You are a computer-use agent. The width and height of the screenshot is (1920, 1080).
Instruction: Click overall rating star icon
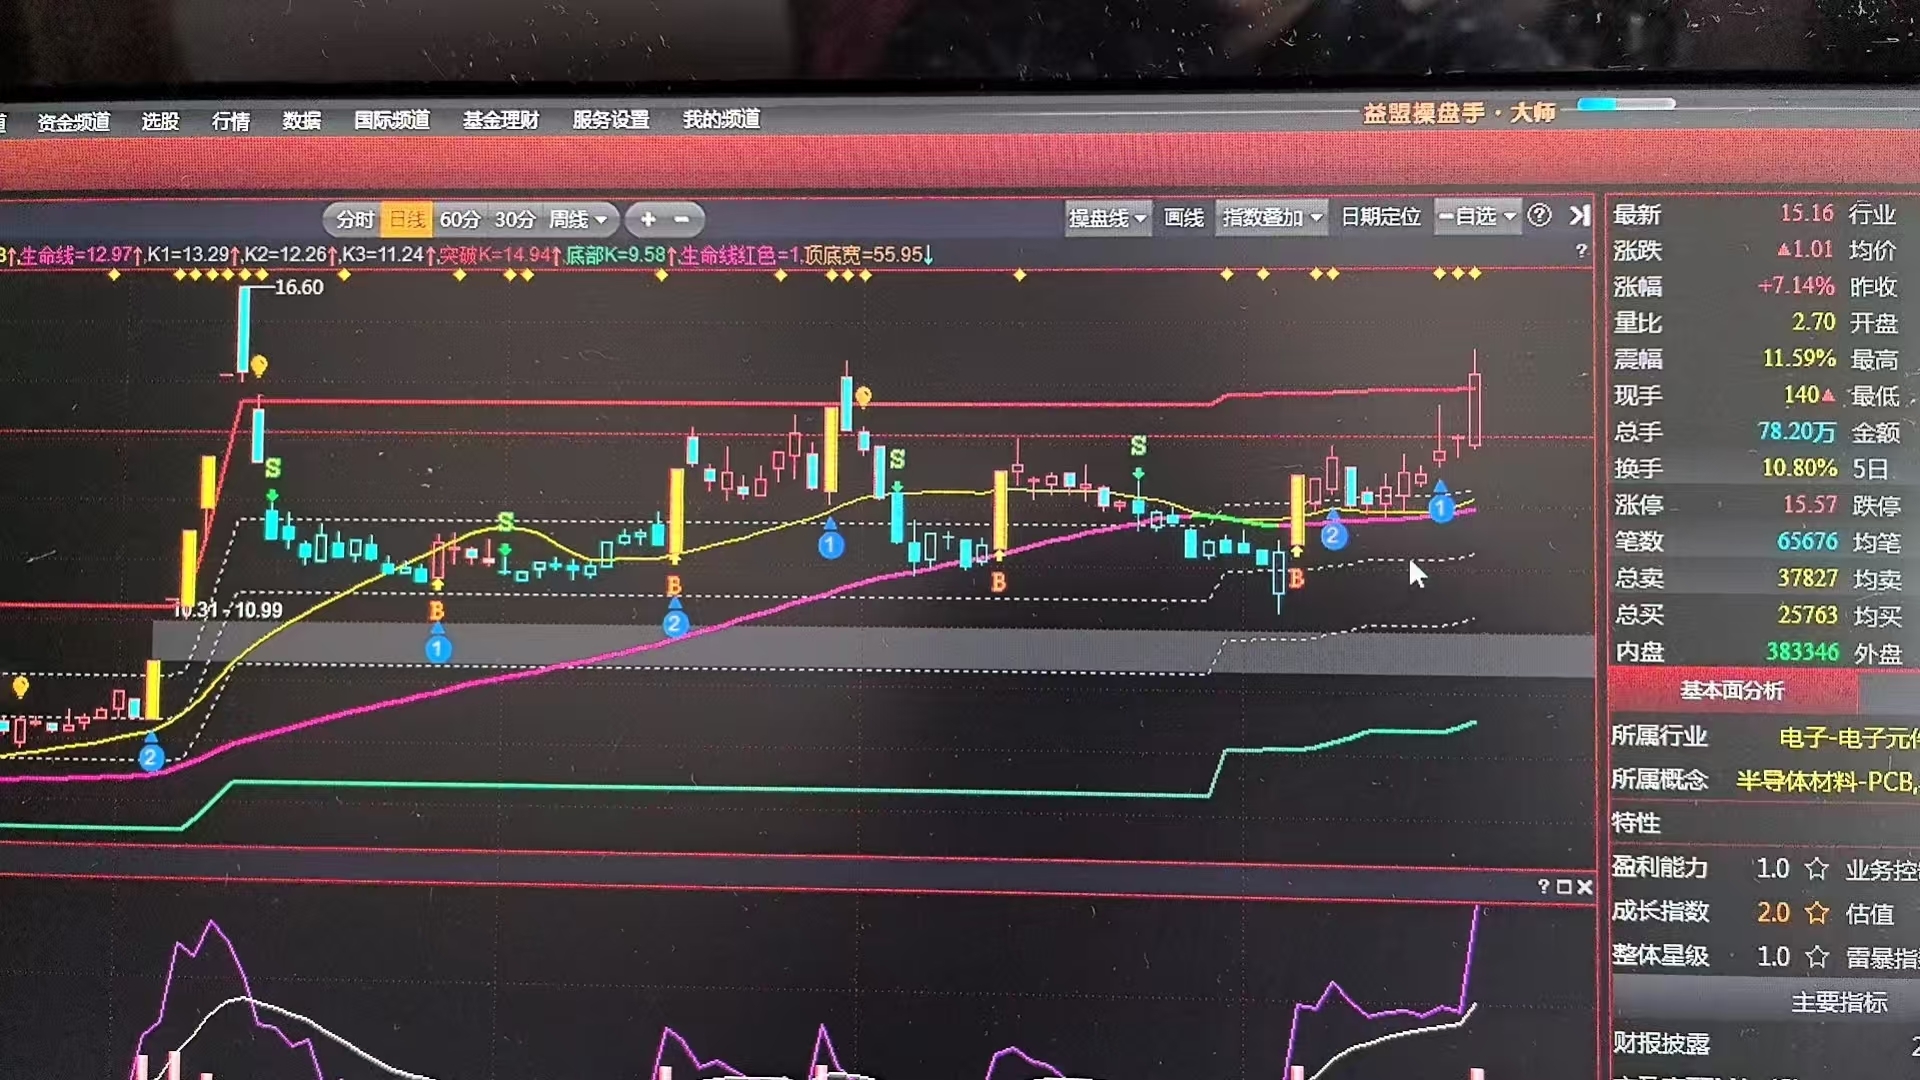point(1817,958)
